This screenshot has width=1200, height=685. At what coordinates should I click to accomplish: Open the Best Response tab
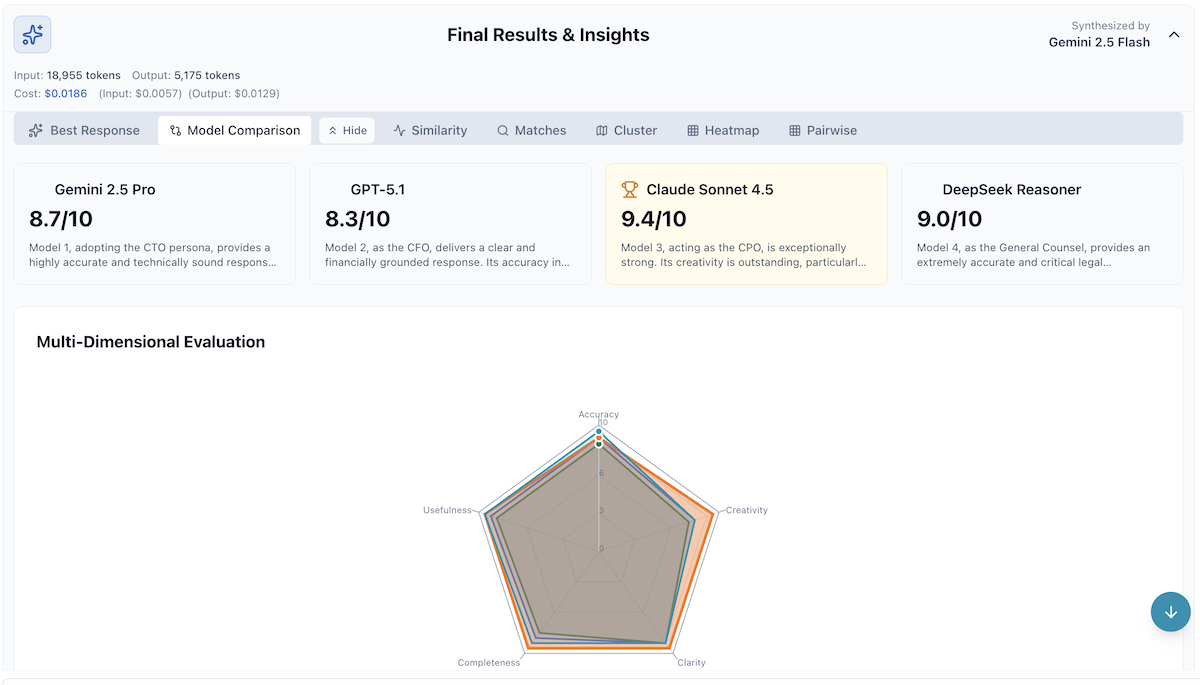pyautogui.click(x=84, y=130)
